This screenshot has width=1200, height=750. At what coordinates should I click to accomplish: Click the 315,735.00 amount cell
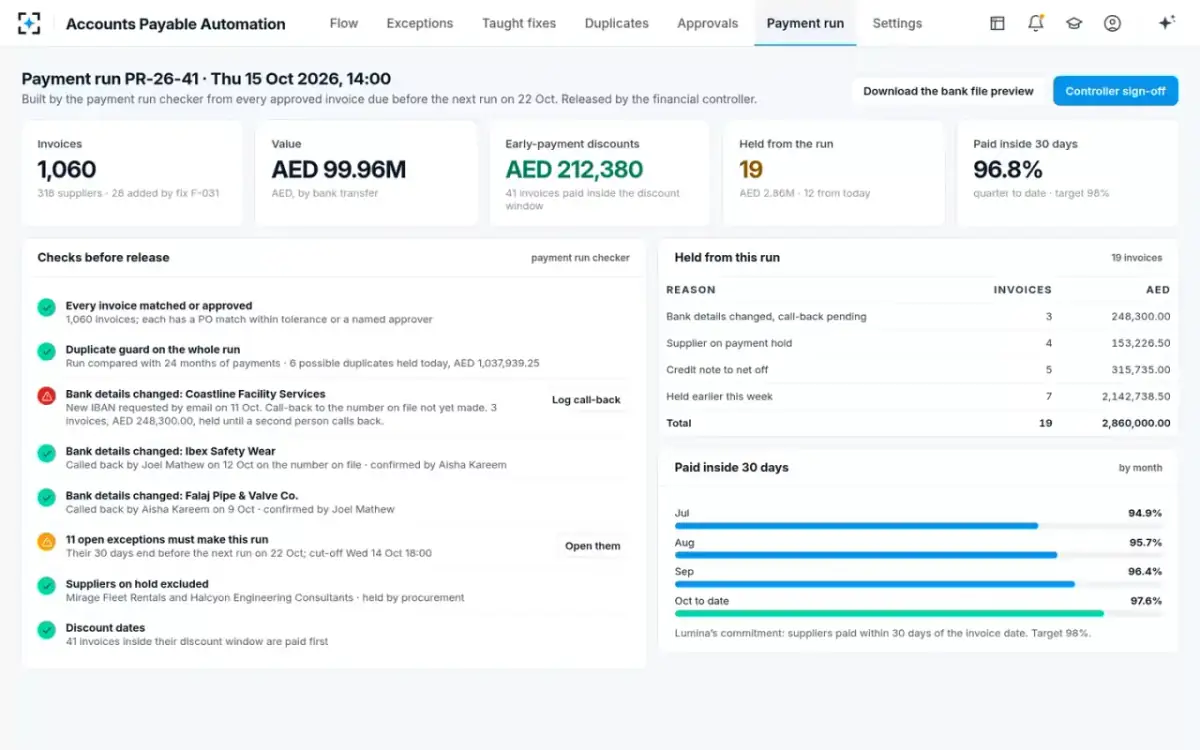point(1140,370)
